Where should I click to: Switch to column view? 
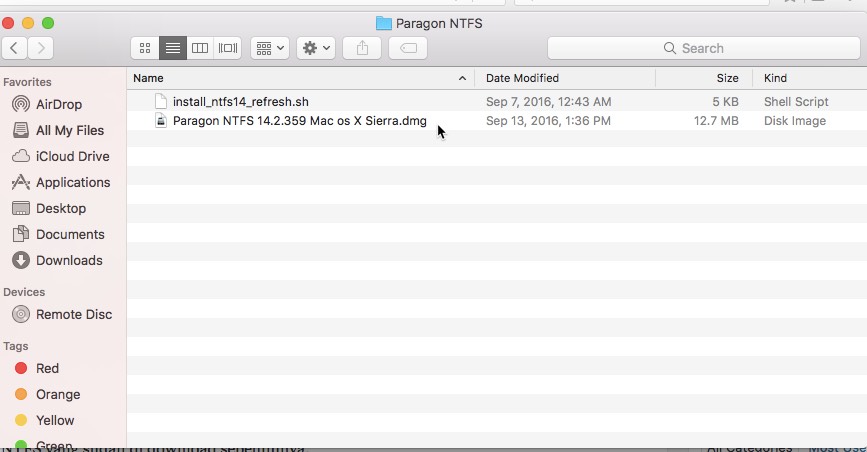[x=200, y=48]
